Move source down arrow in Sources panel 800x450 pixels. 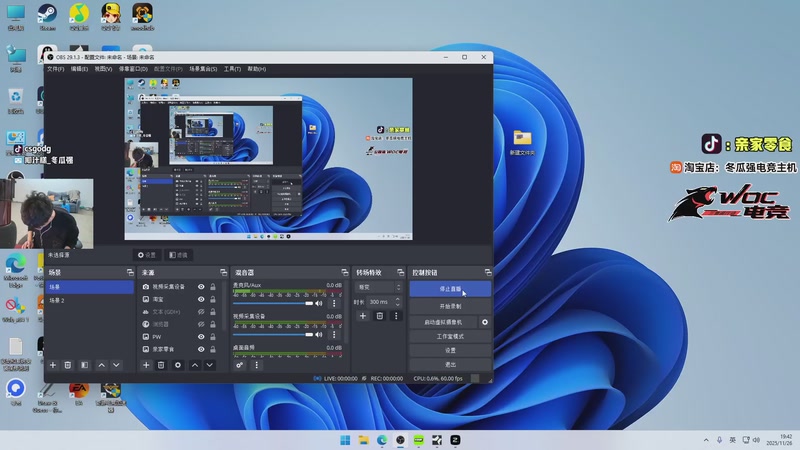click(x=209, y=365)
